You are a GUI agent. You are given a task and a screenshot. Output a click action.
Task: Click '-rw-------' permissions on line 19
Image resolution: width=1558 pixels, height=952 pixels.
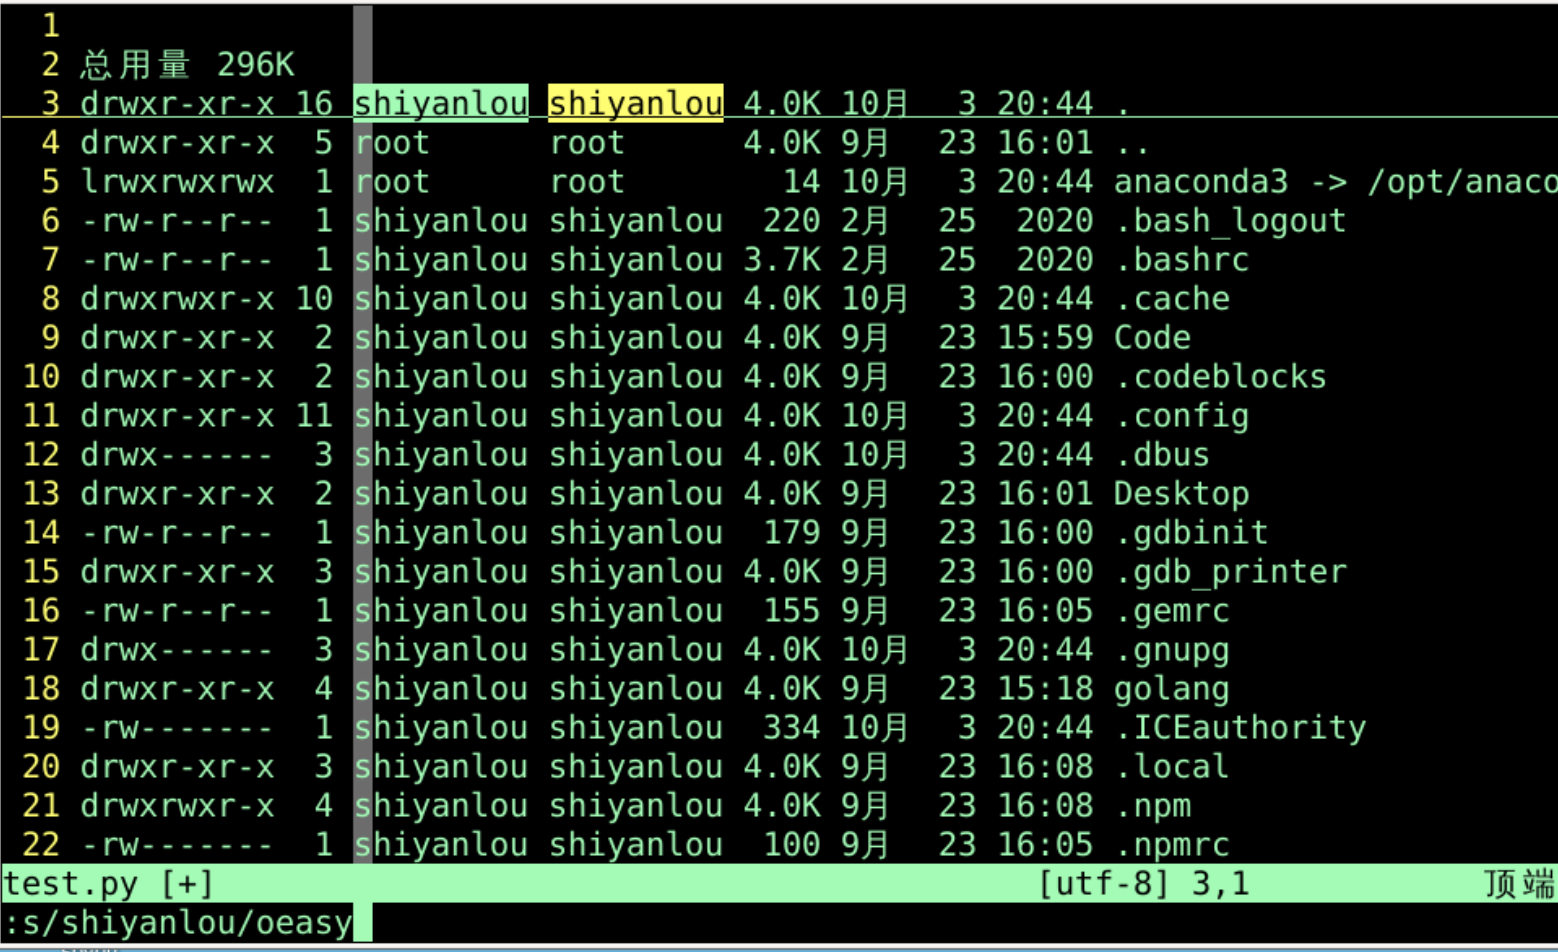coord(177,728)
